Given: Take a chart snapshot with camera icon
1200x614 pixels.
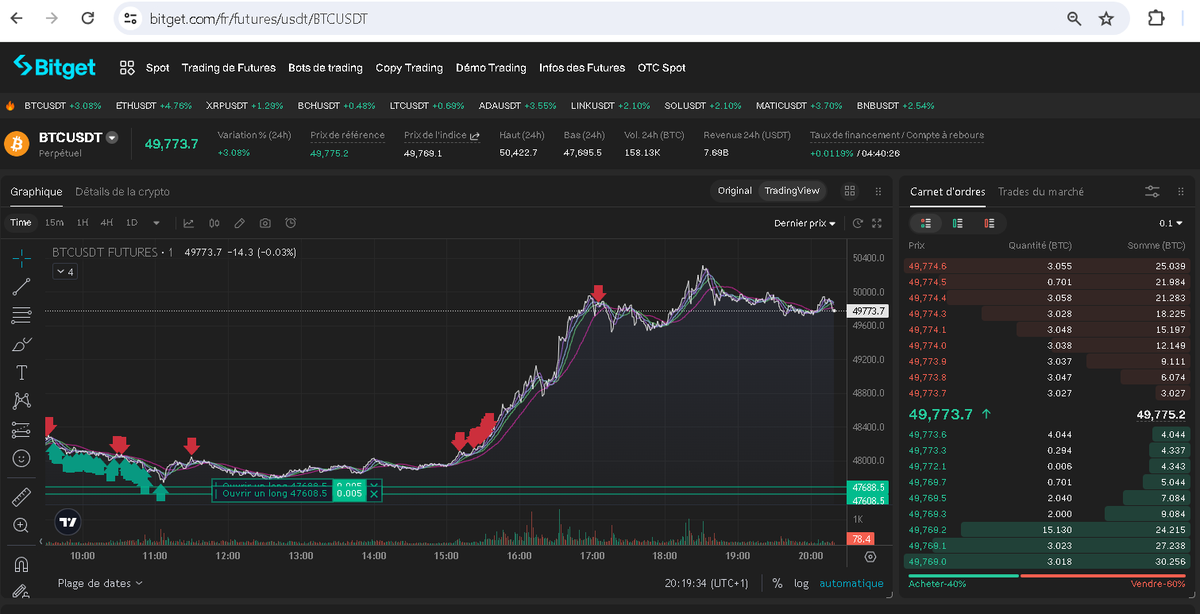Looking at the screenshot, I should pos(265,223).
